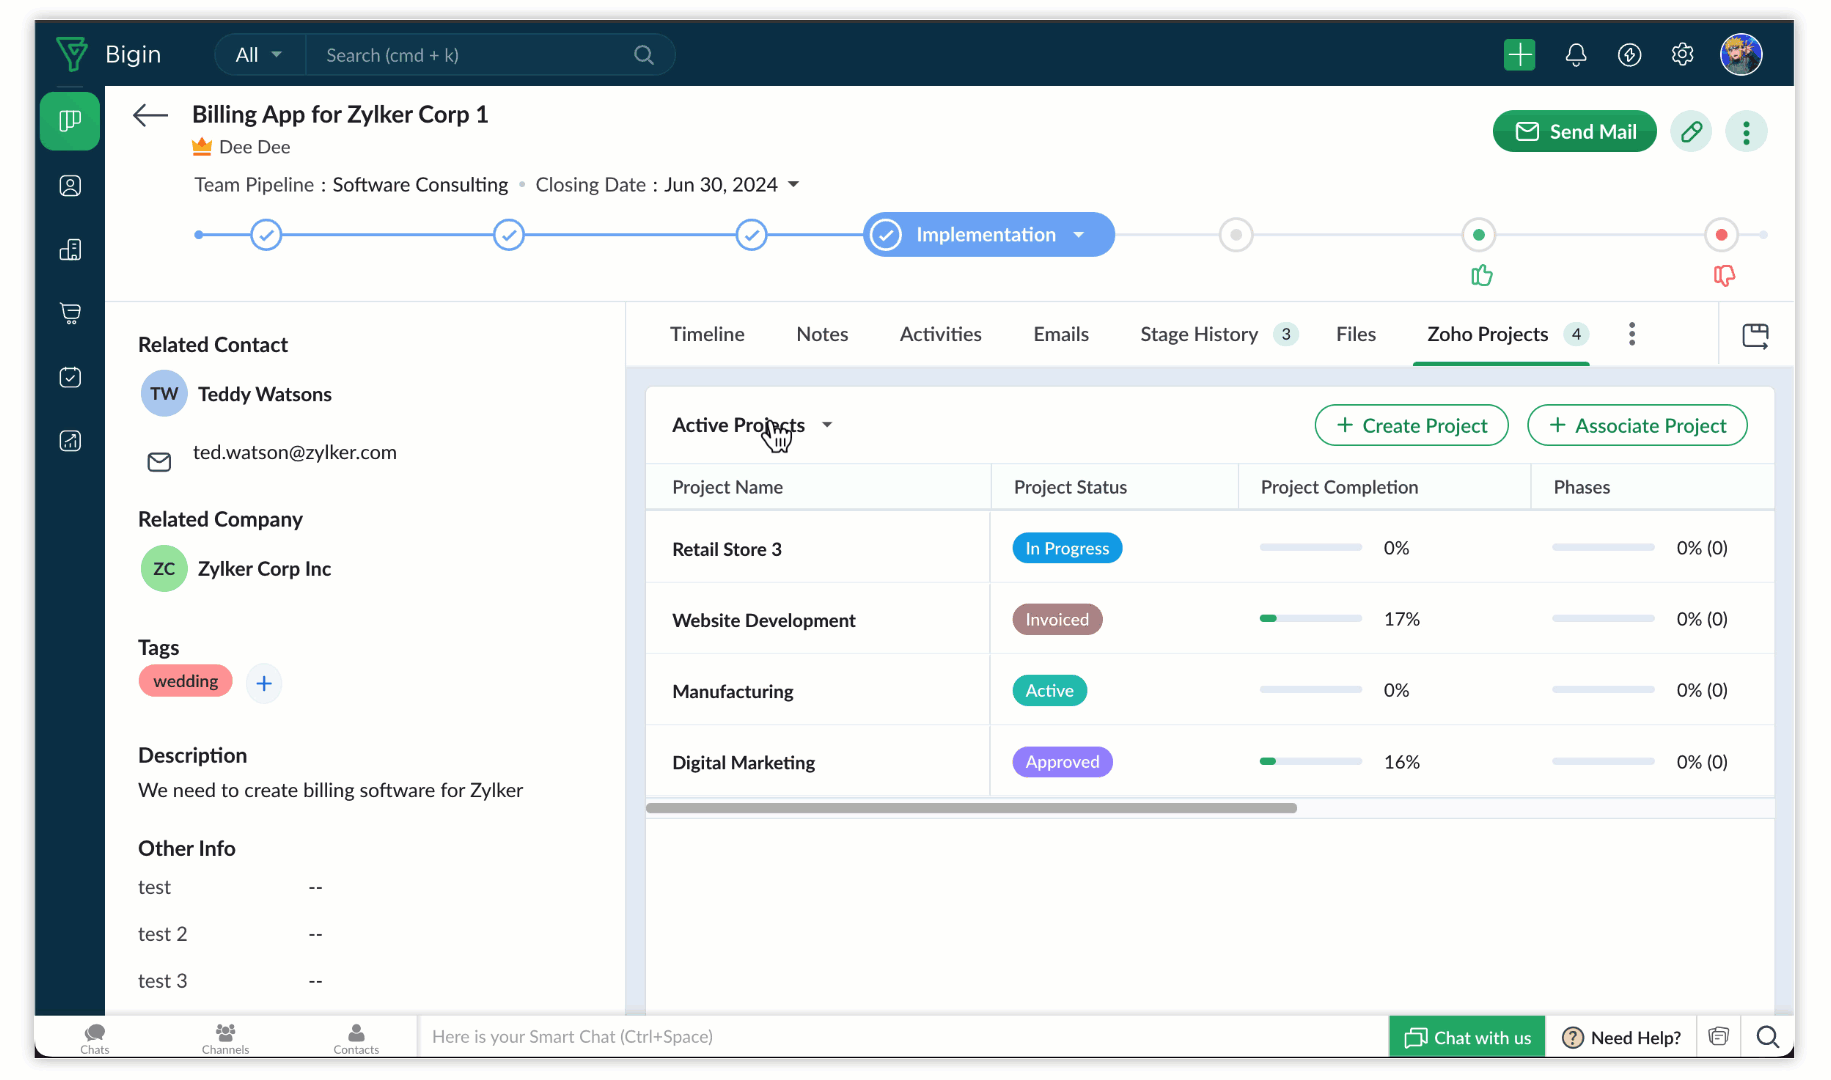
Task: Open the Retail Store 3 project
Action: click(x=727, y=549)
